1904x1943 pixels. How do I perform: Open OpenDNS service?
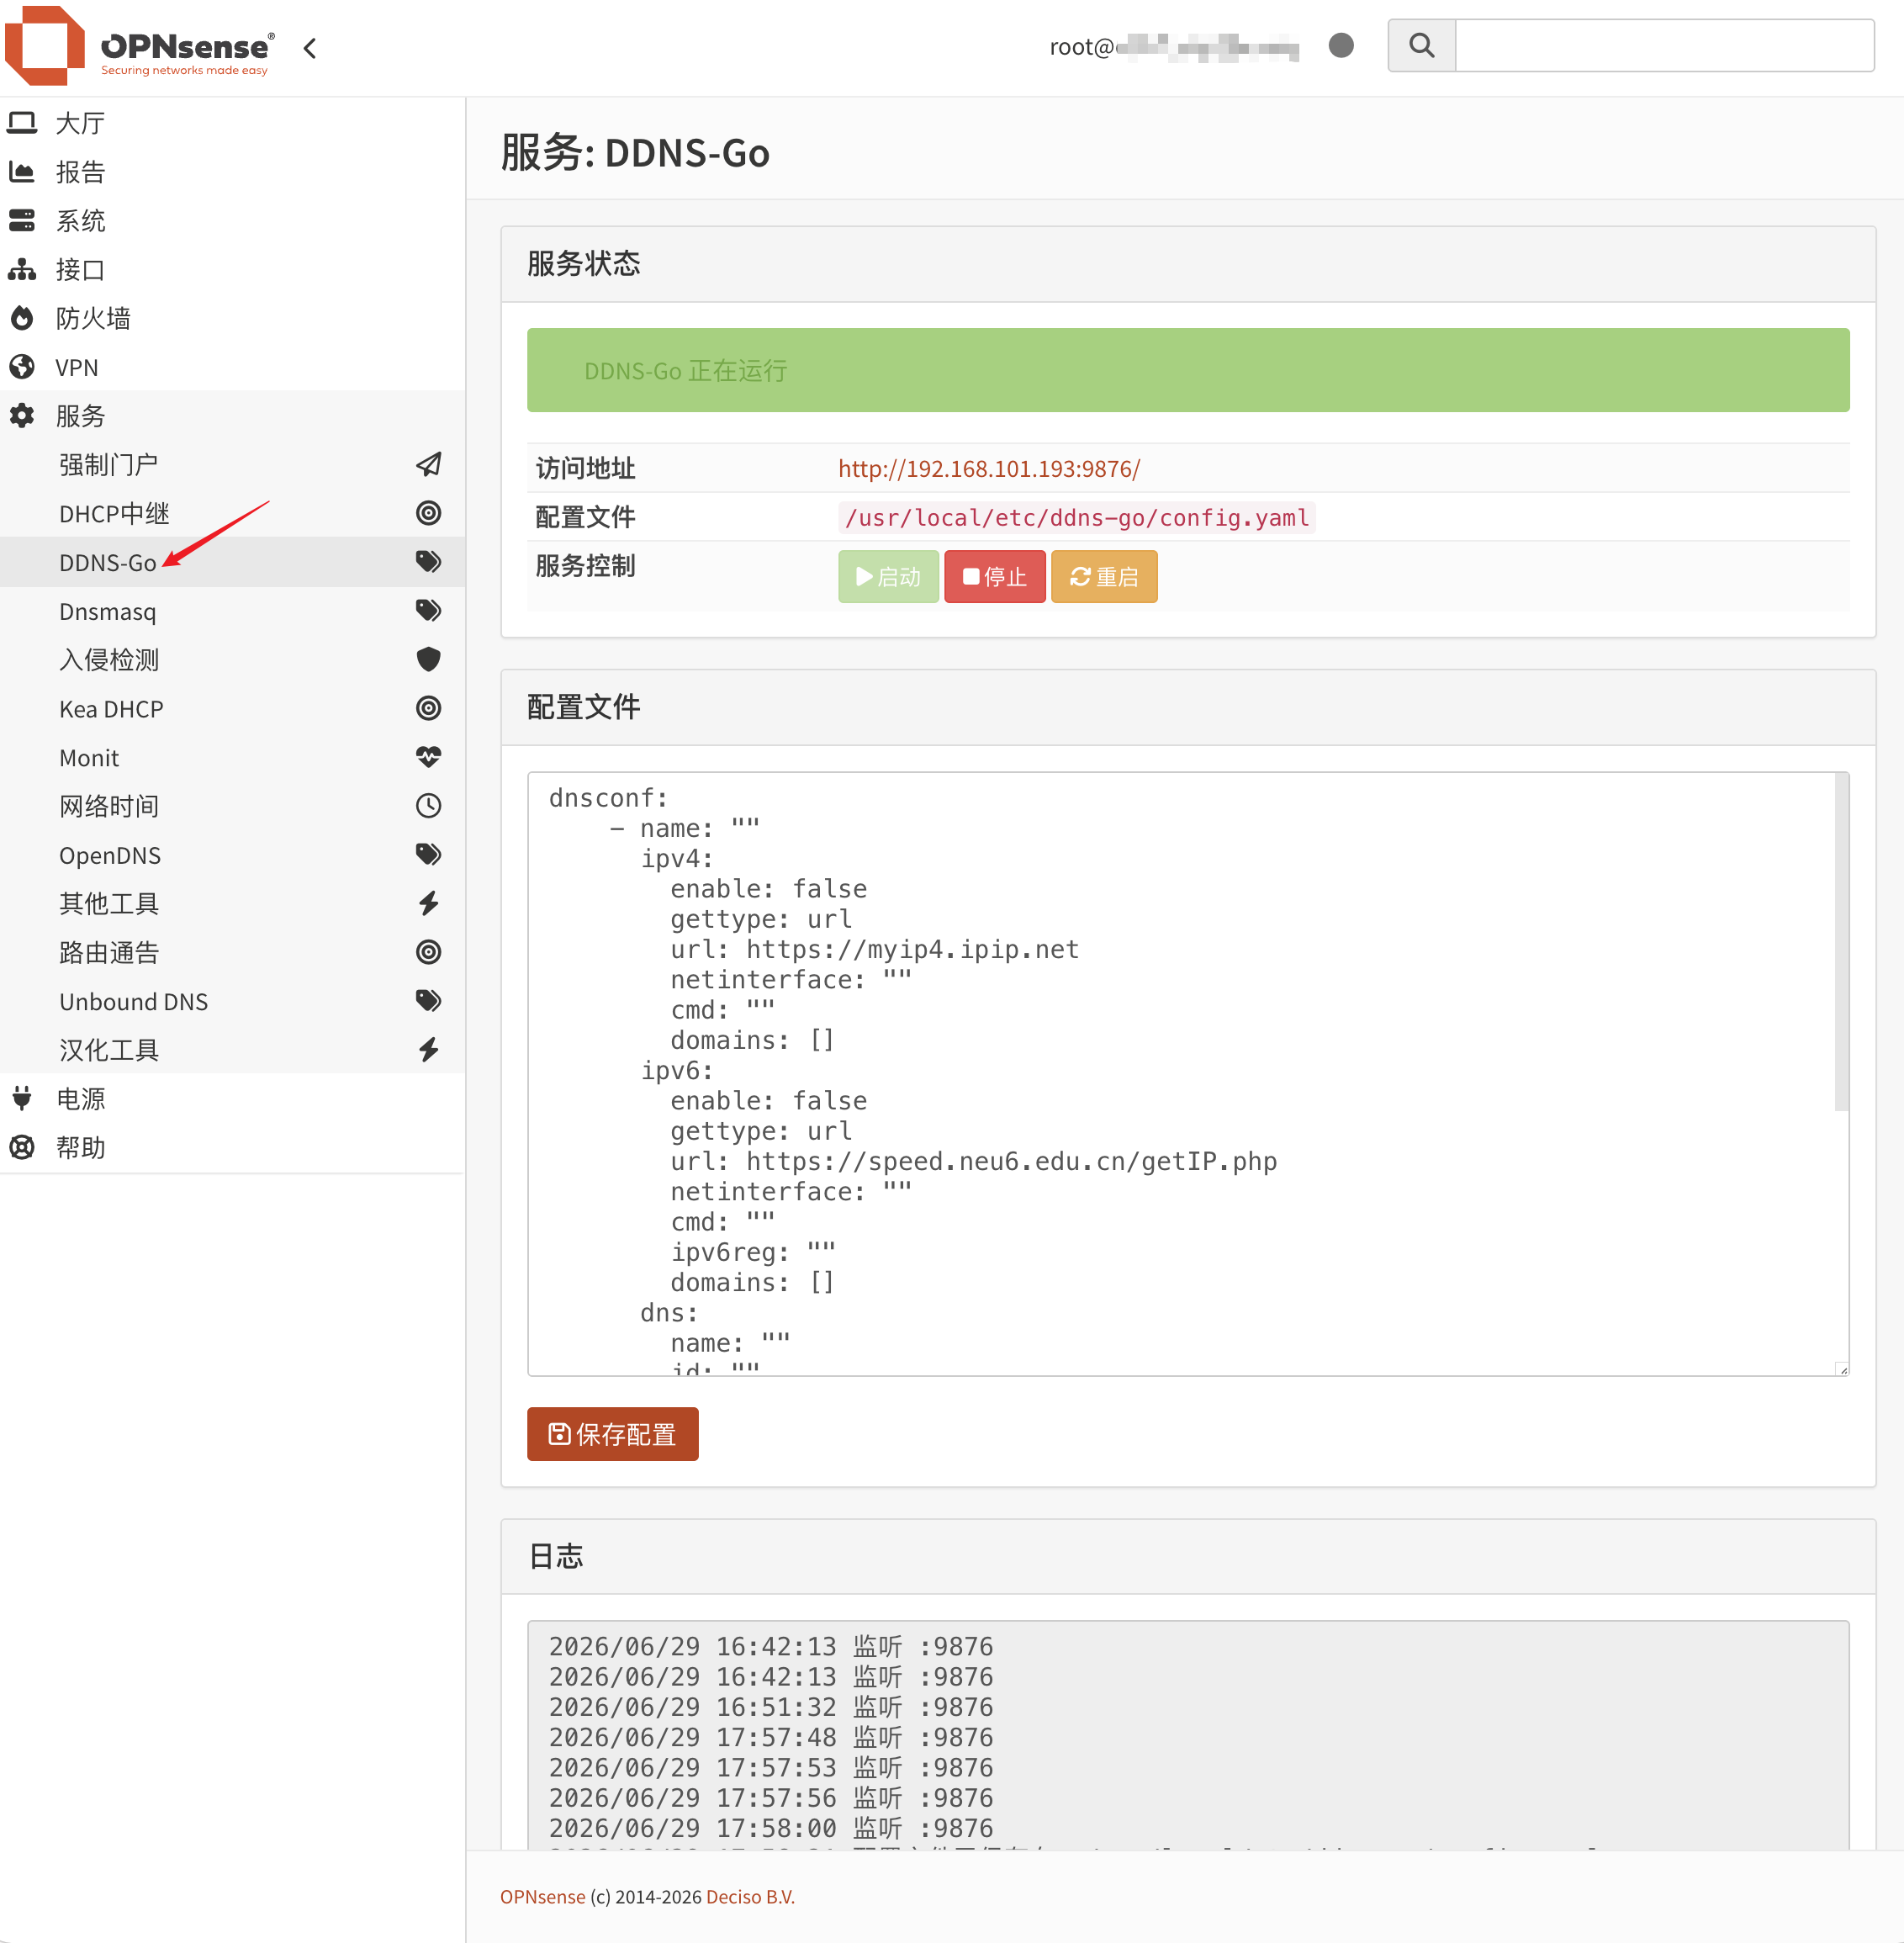[232, 855]
